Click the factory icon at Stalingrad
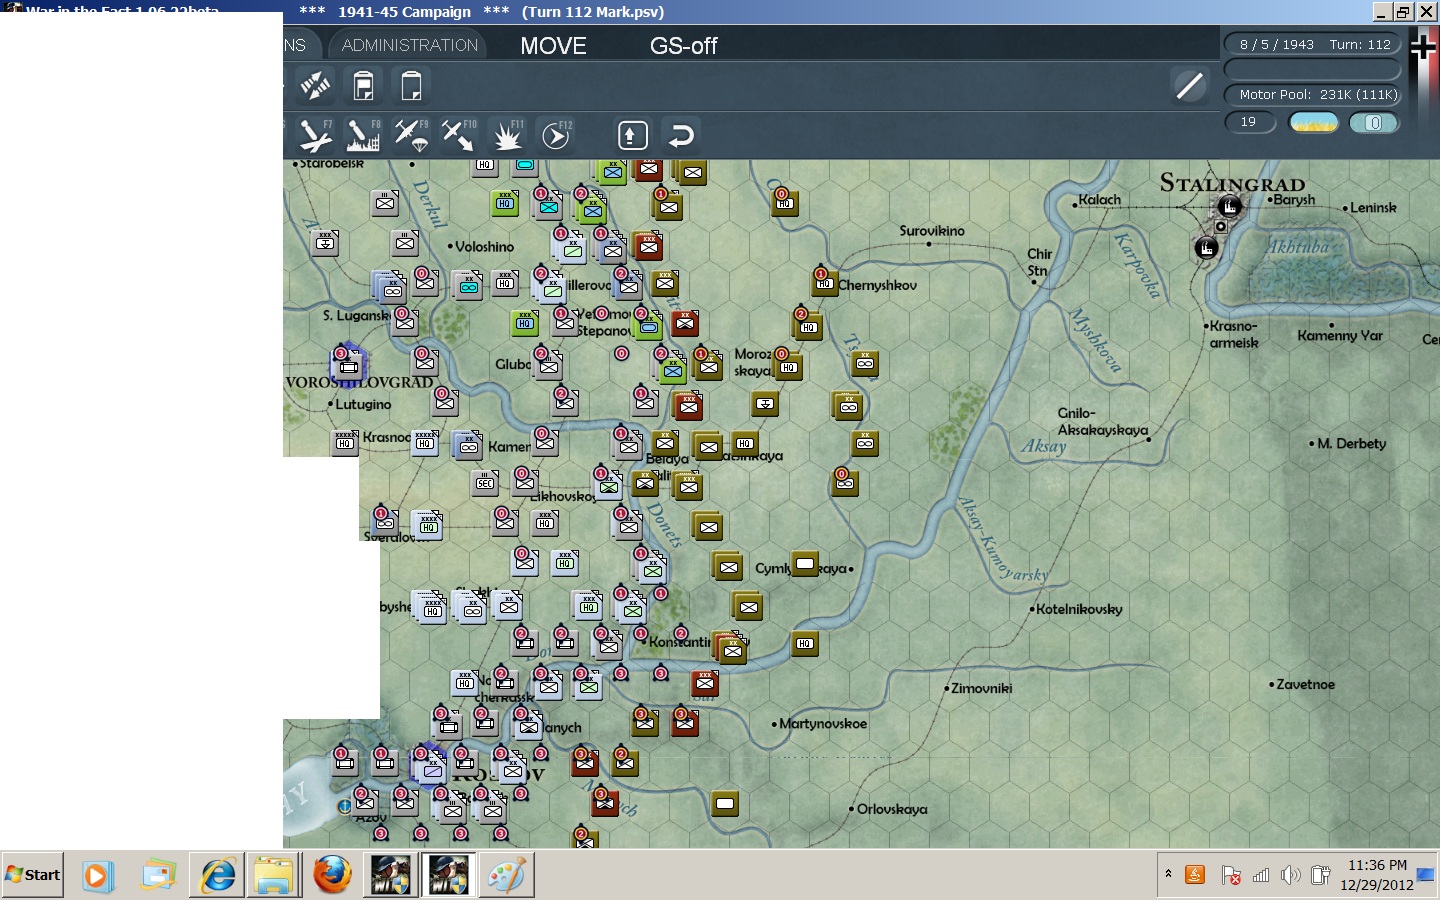1440x900 pixels. 1229,207
